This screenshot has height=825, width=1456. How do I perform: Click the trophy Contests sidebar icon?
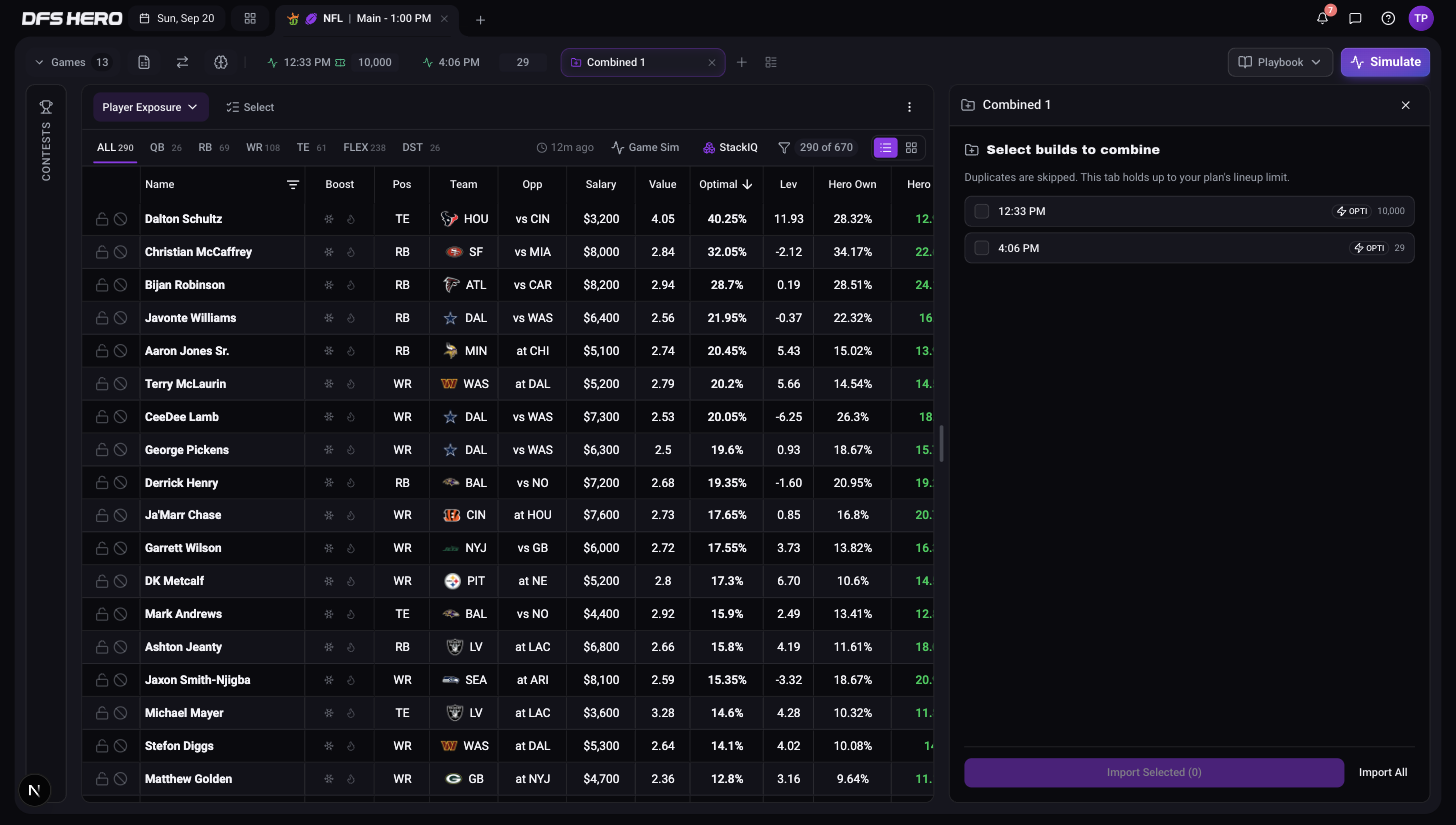[x=46, y=107]
